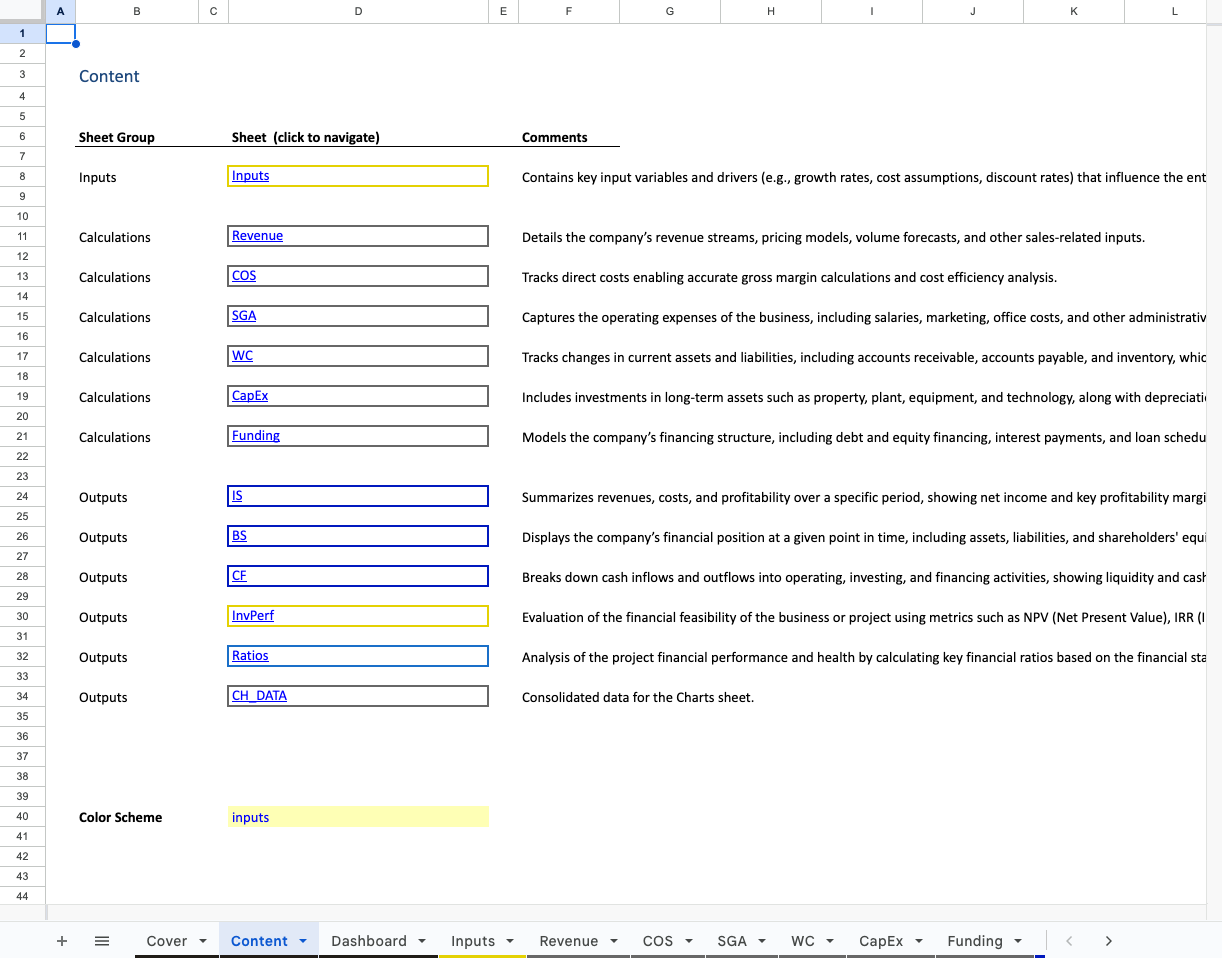
Task: Navigate using the Inputs hyperlink
Action: pos(249,175)
